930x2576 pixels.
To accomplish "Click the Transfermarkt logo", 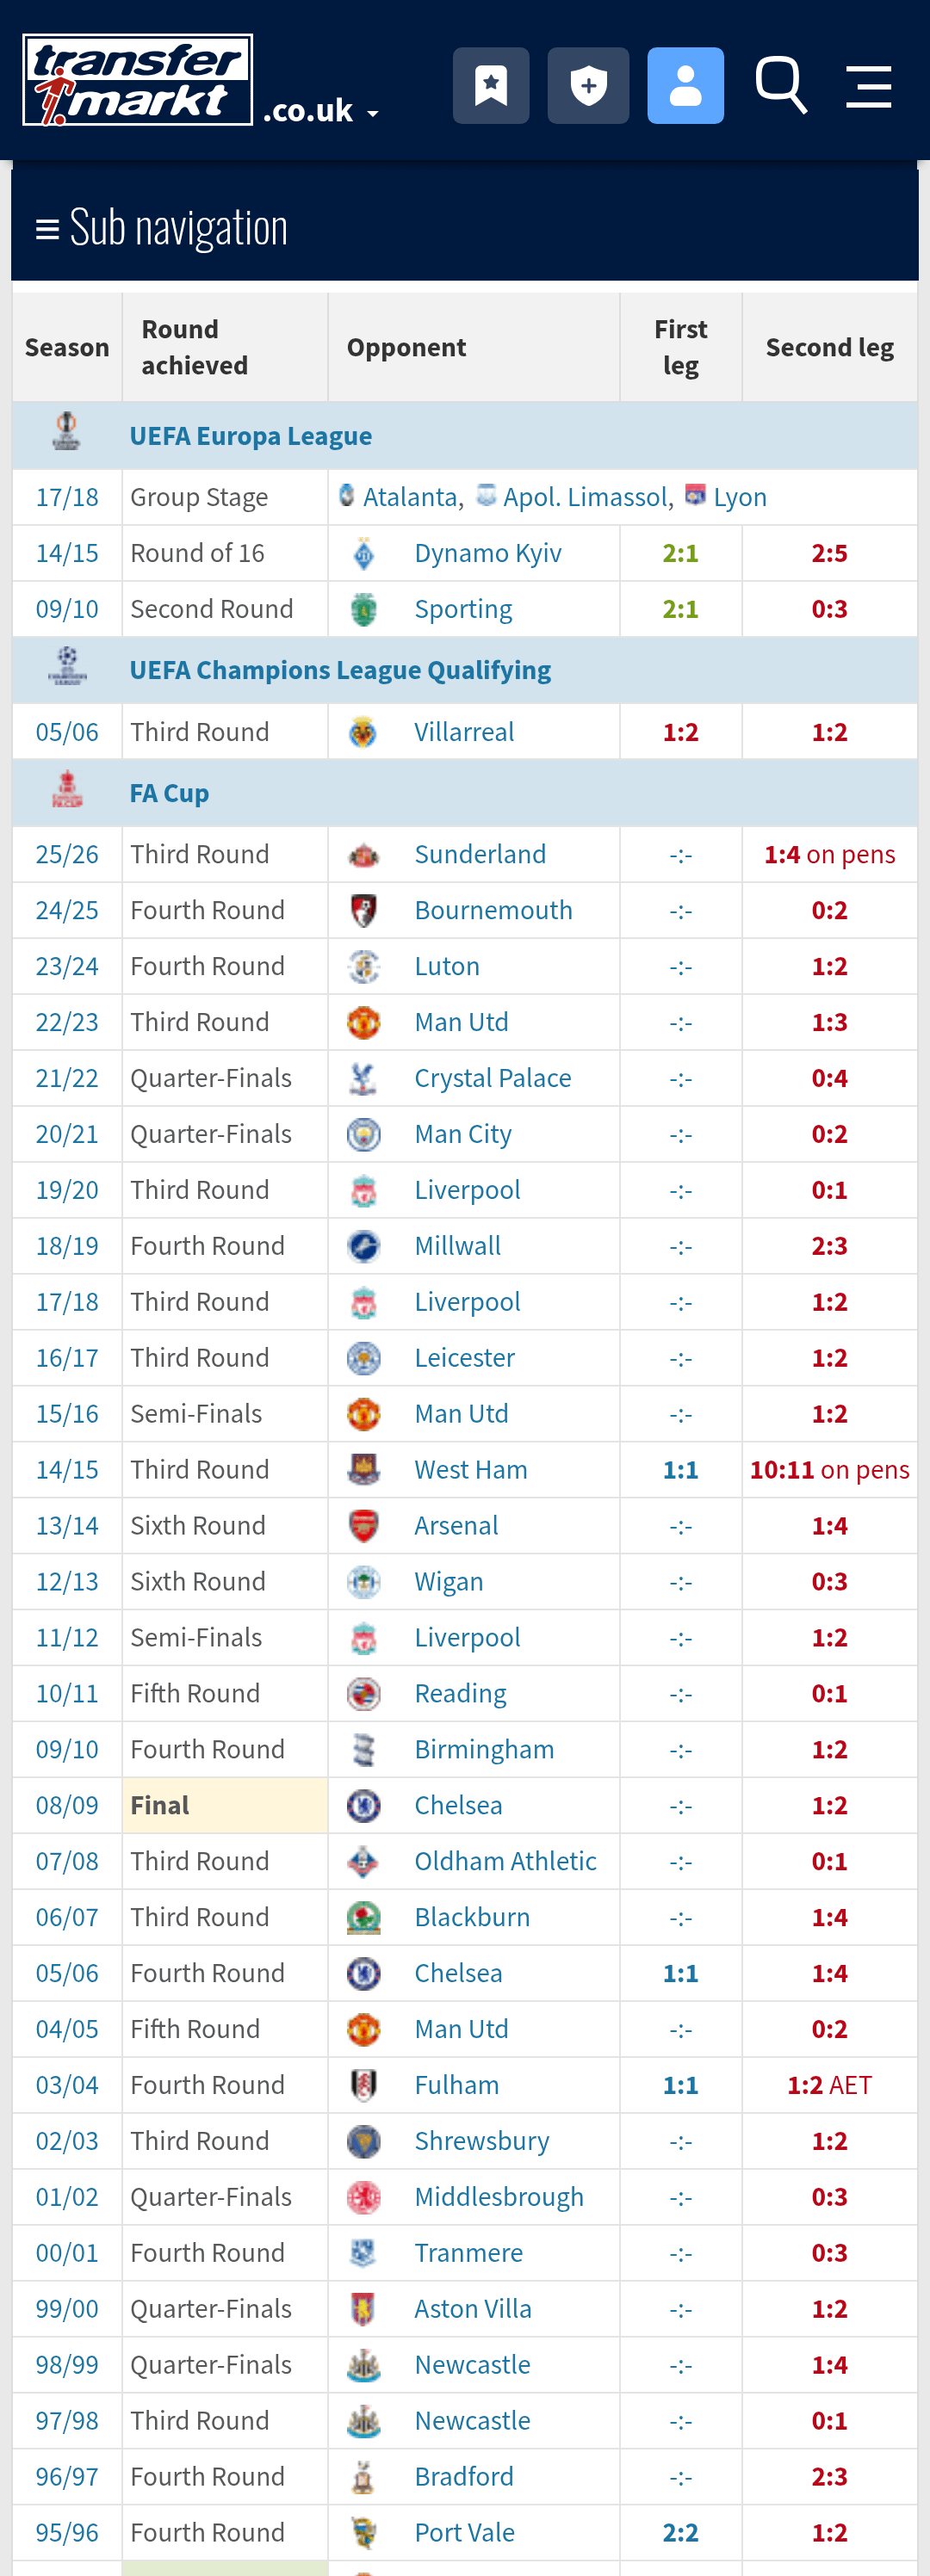I will click(x=138, y=80).
